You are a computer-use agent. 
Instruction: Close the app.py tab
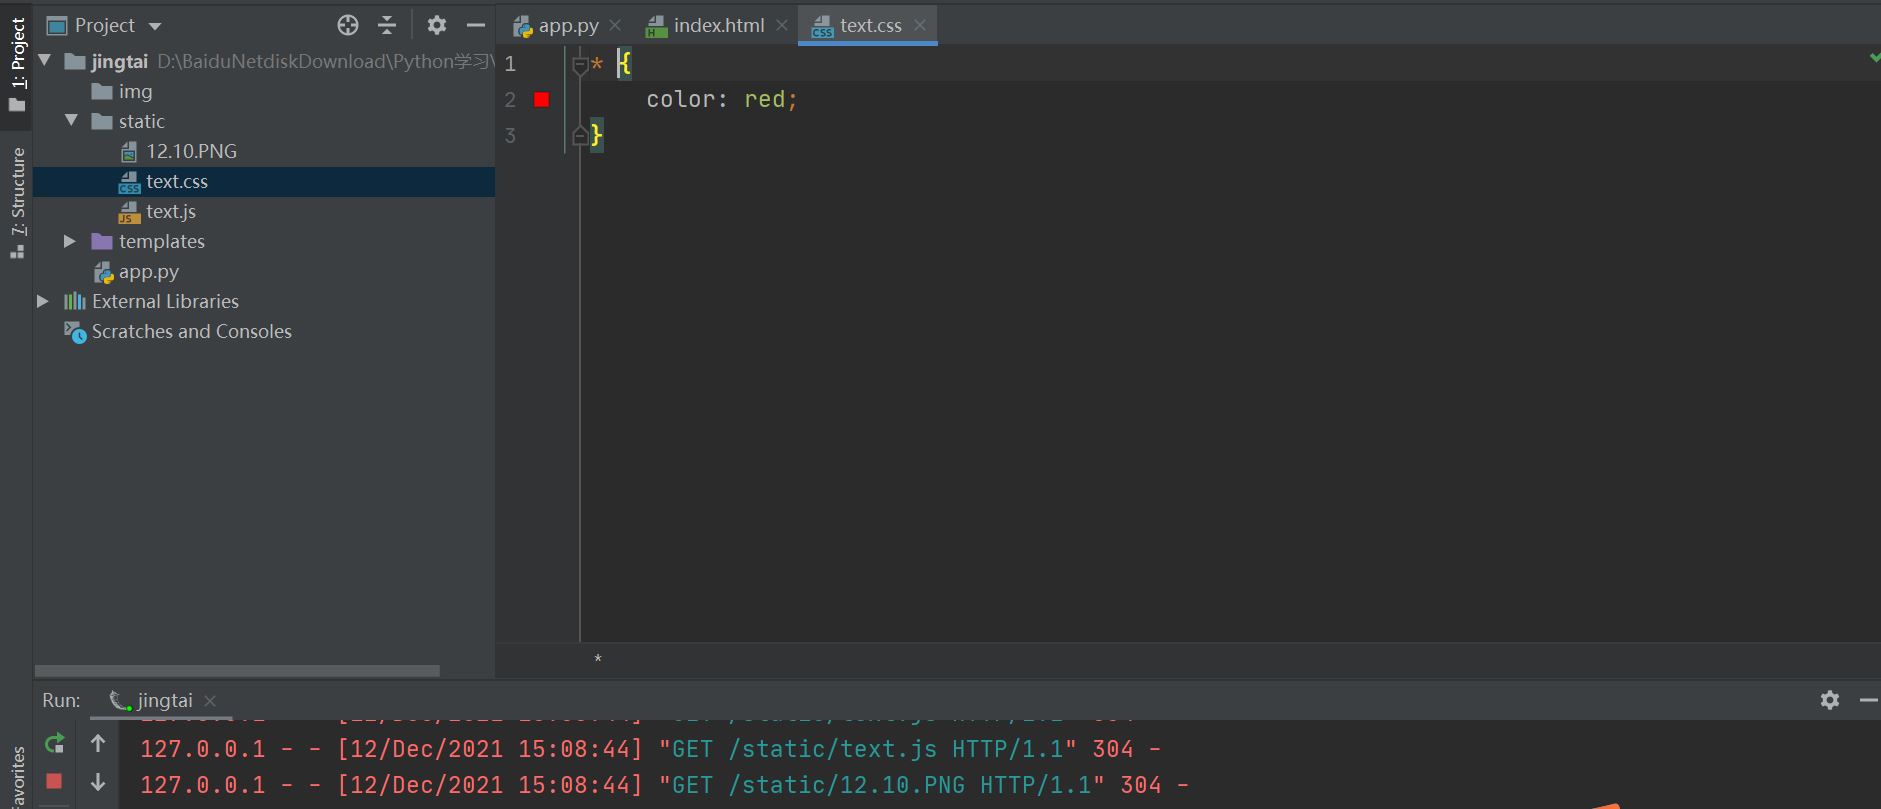click(x=615, y=25)
